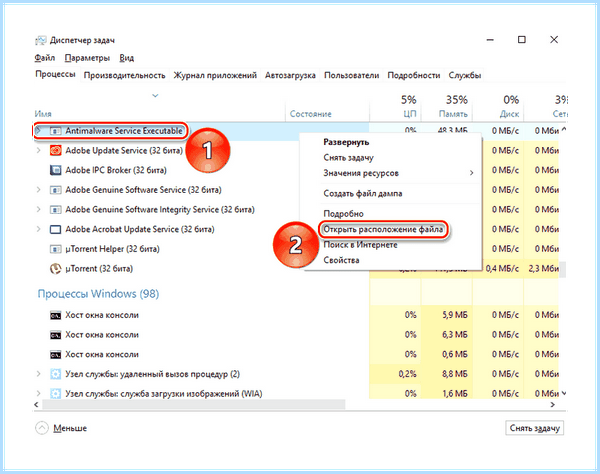Image resolution: width=600 pixels, height=474 pixels.
Task: Click the horizontal scrollbar thumb
Action: point(194,404)
